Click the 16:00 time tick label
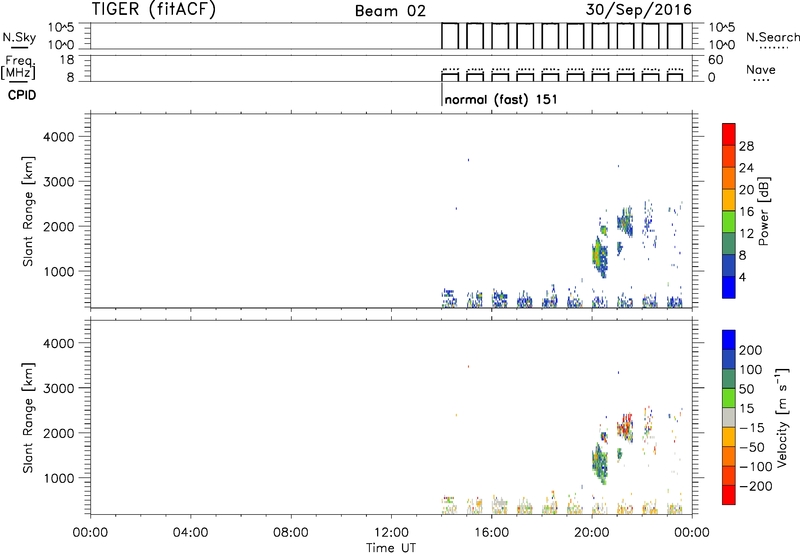Image resolution: width=800 pixels, height=554 pixels. (491, 533)
